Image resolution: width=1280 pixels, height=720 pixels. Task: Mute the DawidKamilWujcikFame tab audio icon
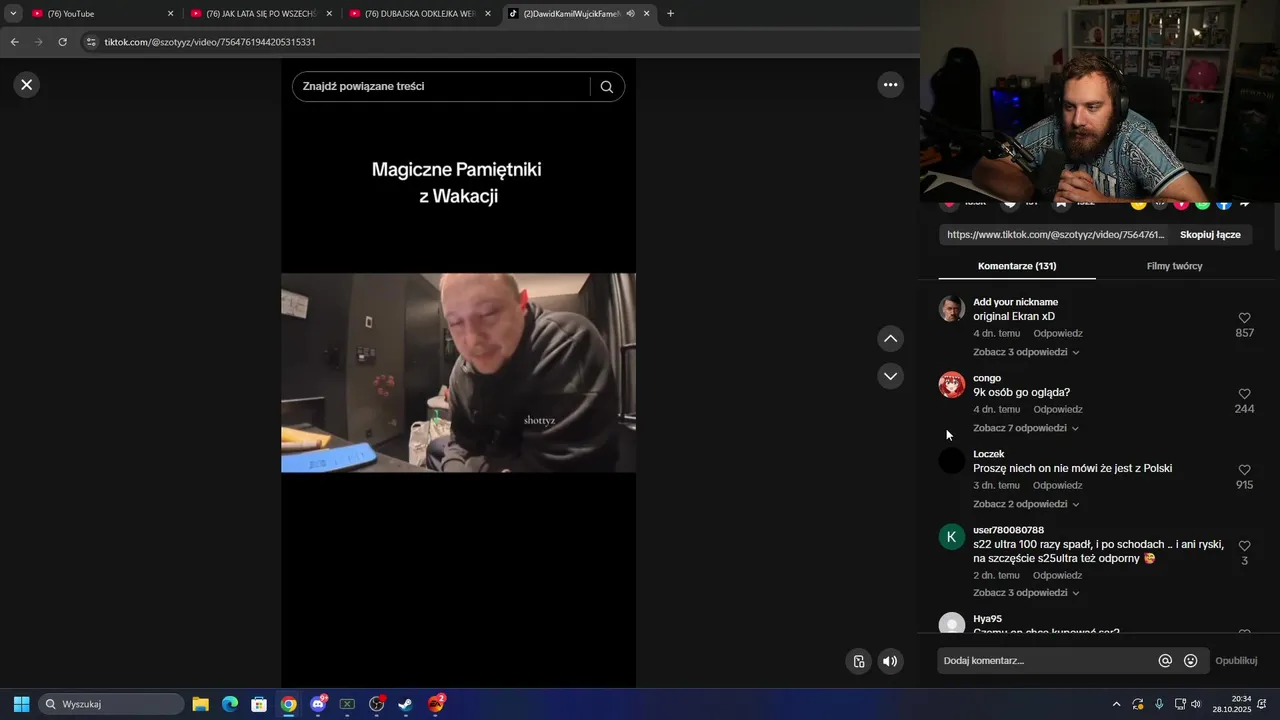[630, 14]
